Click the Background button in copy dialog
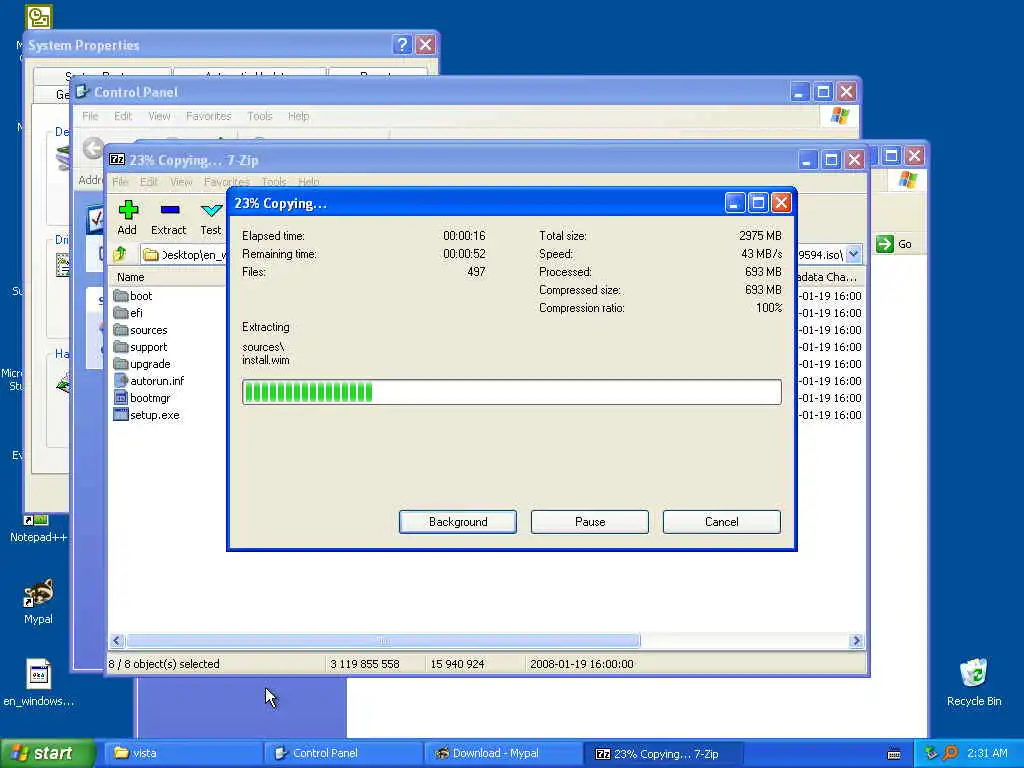 pyautogui.click(x=458, y=522)
